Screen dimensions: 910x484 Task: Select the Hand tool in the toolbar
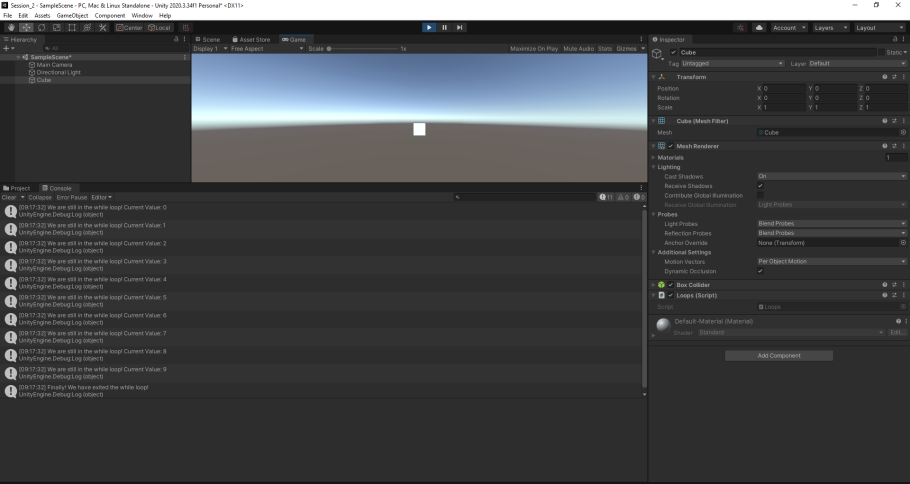click(11, 27)
